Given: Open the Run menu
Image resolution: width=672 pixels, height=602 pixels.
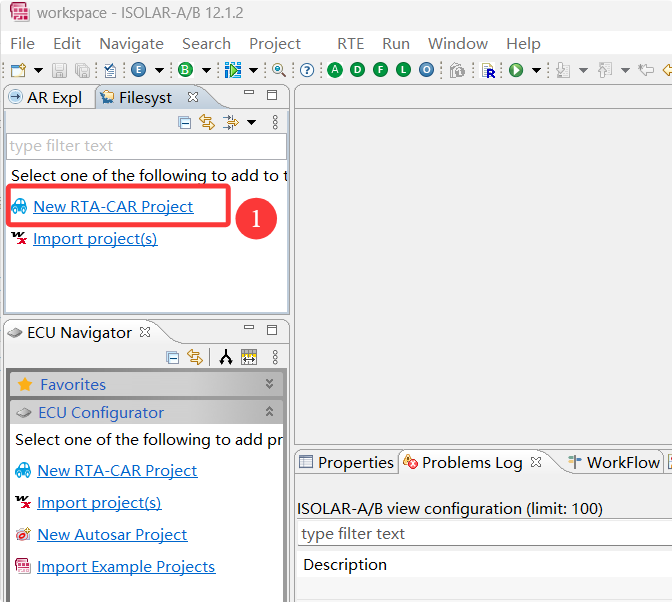Looking at the screenshot, I should tap(396, 44).
